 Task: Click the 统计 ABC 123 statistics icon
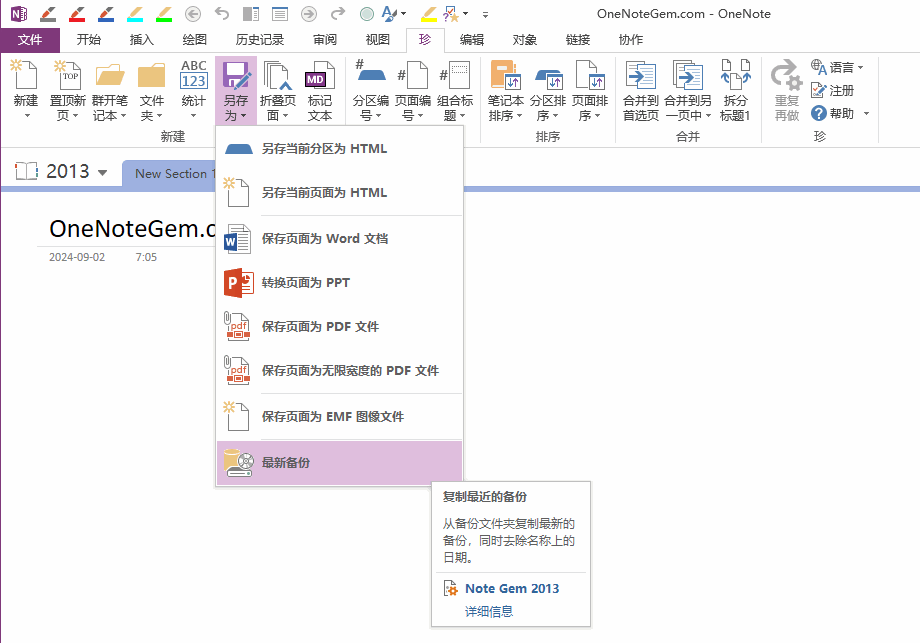(194, 75)
